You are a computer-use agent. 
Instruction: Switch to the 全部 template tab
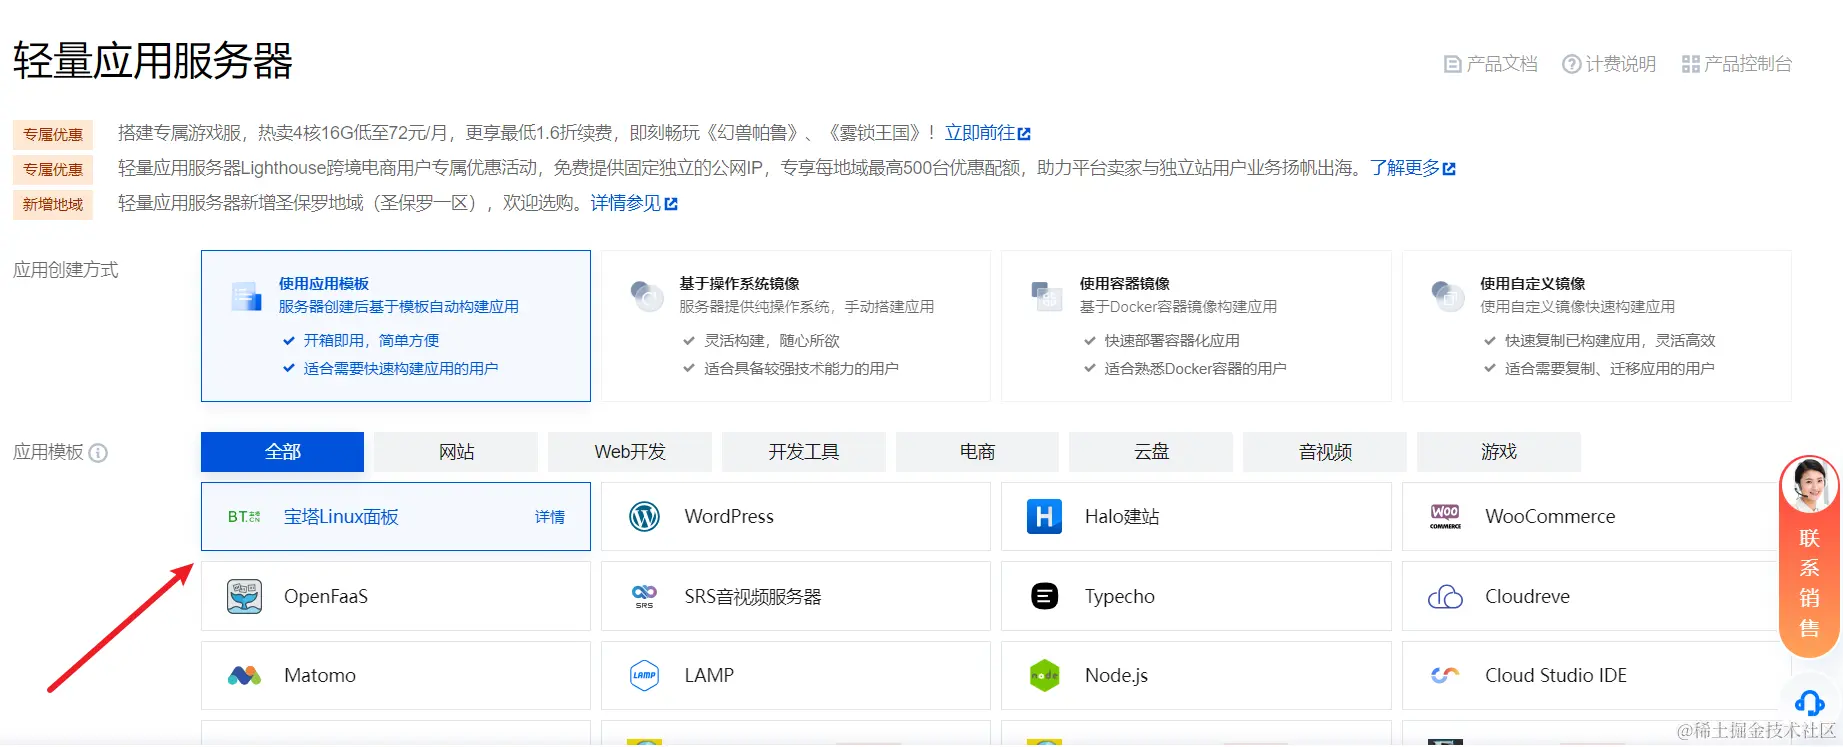[282, 452]
